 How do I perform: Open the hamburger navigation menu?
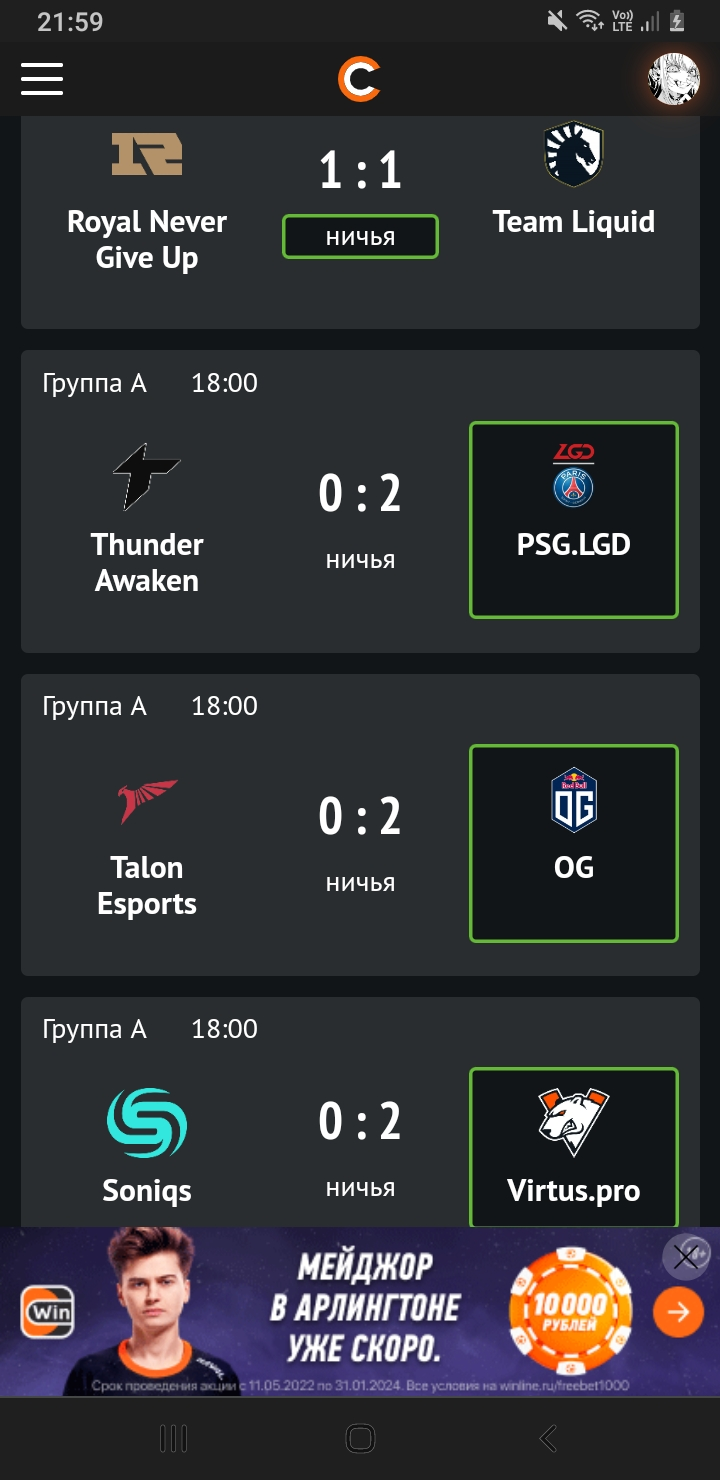(x=42, y=78)
